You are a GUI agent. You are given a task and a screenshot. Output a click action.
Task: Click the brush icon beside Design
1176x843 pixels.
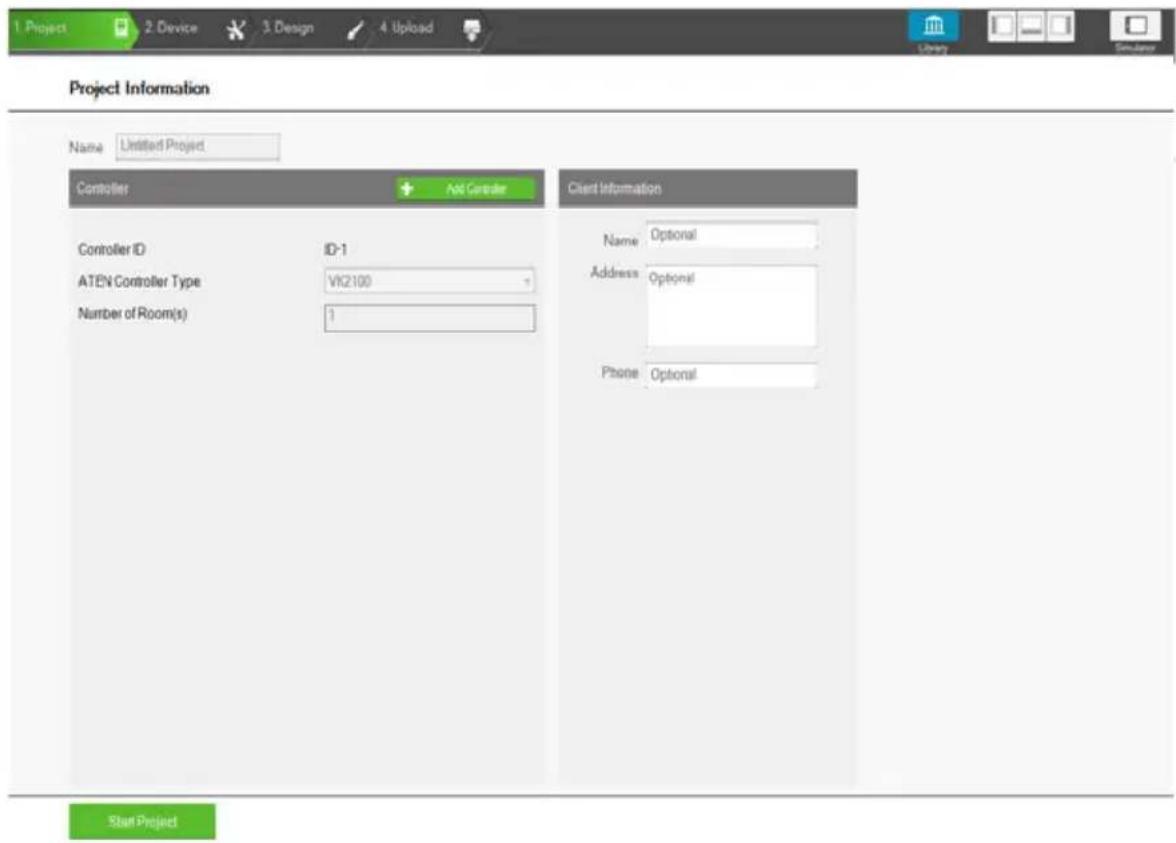click(x=356, y=30)
